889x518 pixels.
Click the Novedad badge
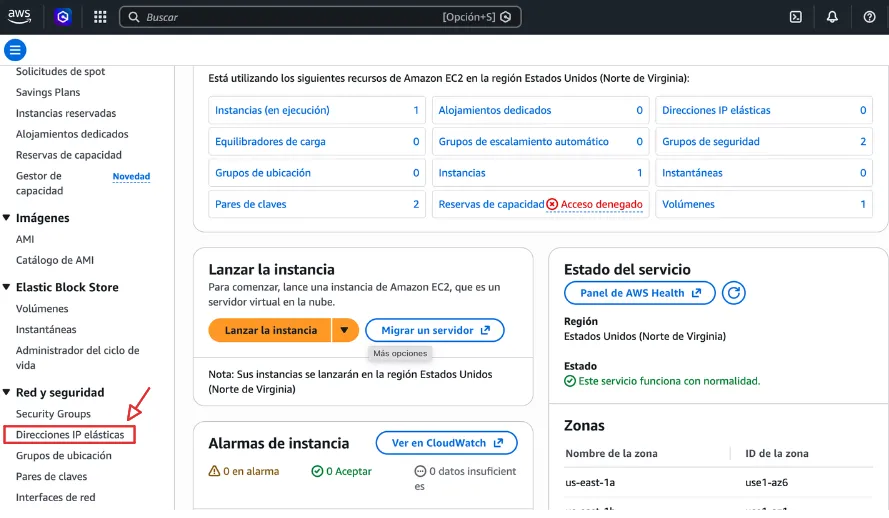(x=131, y=176)
